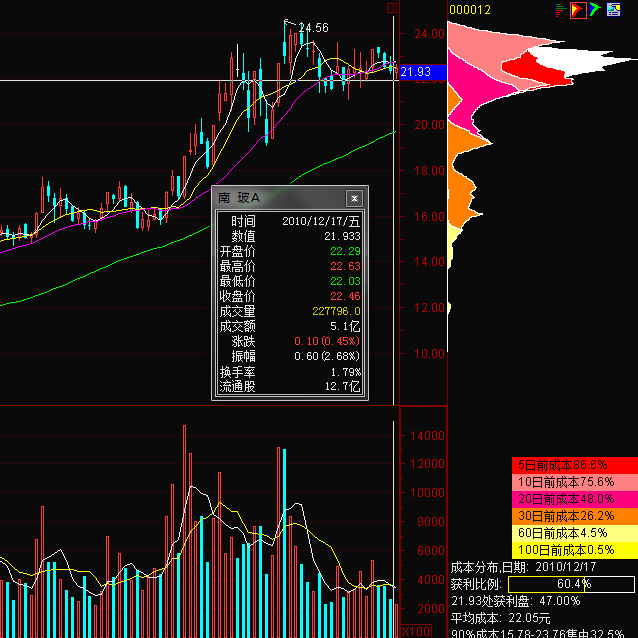638x638 pixels.
Task: Select the red-yellow arrow cost distribution icon
Action: 578,10
